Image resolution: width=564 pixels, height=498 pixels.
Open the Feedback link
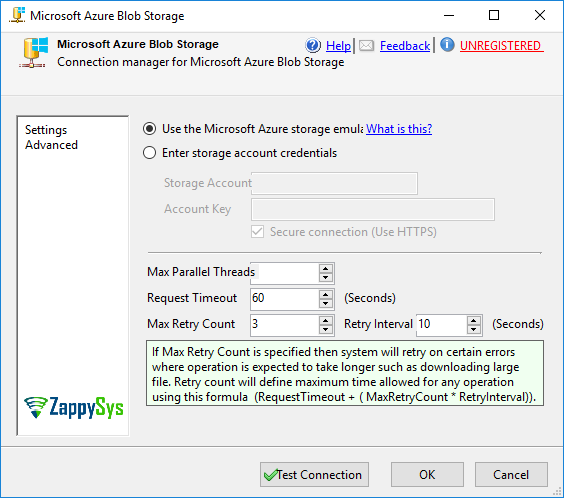405,46
